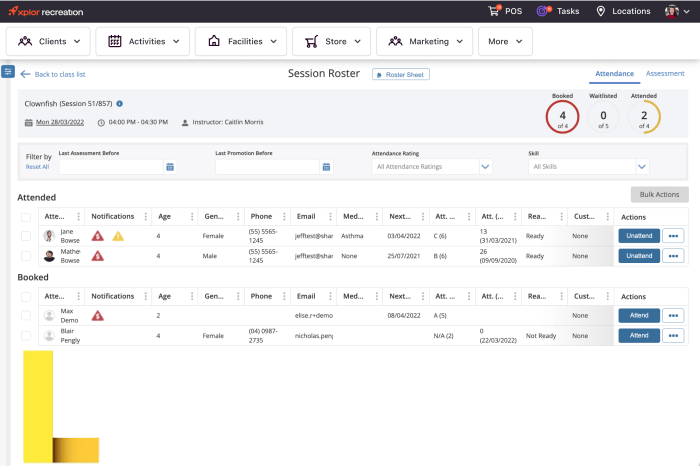
Task: Click Mathew Bowse red payment alert icon
Action: point(98,256)
